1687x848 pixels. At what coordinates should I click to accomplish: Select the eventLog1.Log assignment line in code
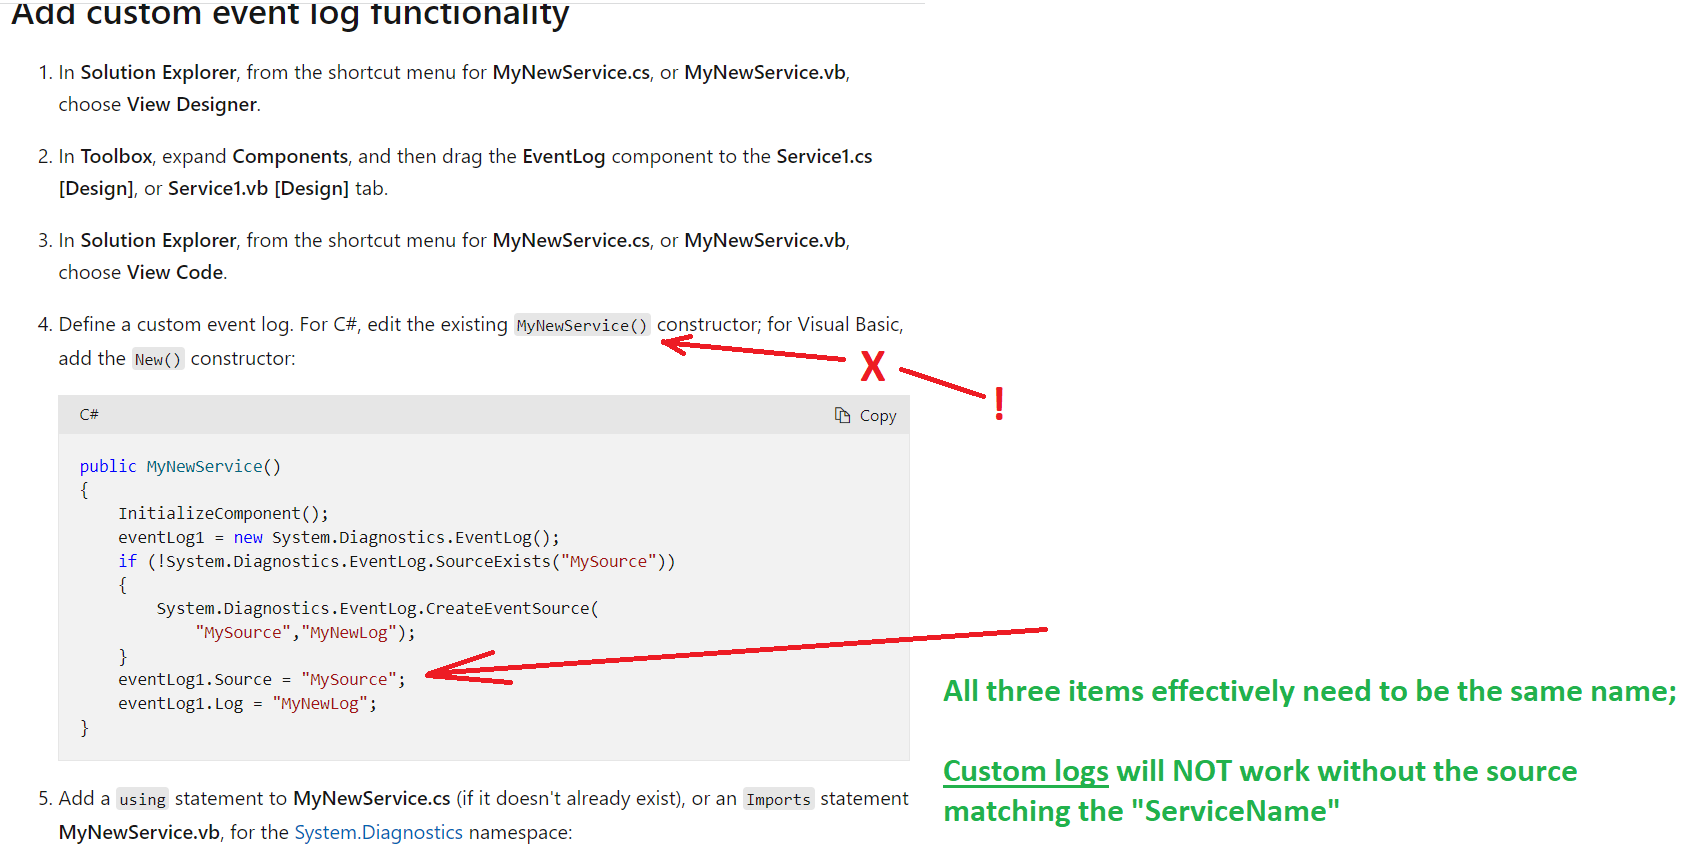pos(247,703)
